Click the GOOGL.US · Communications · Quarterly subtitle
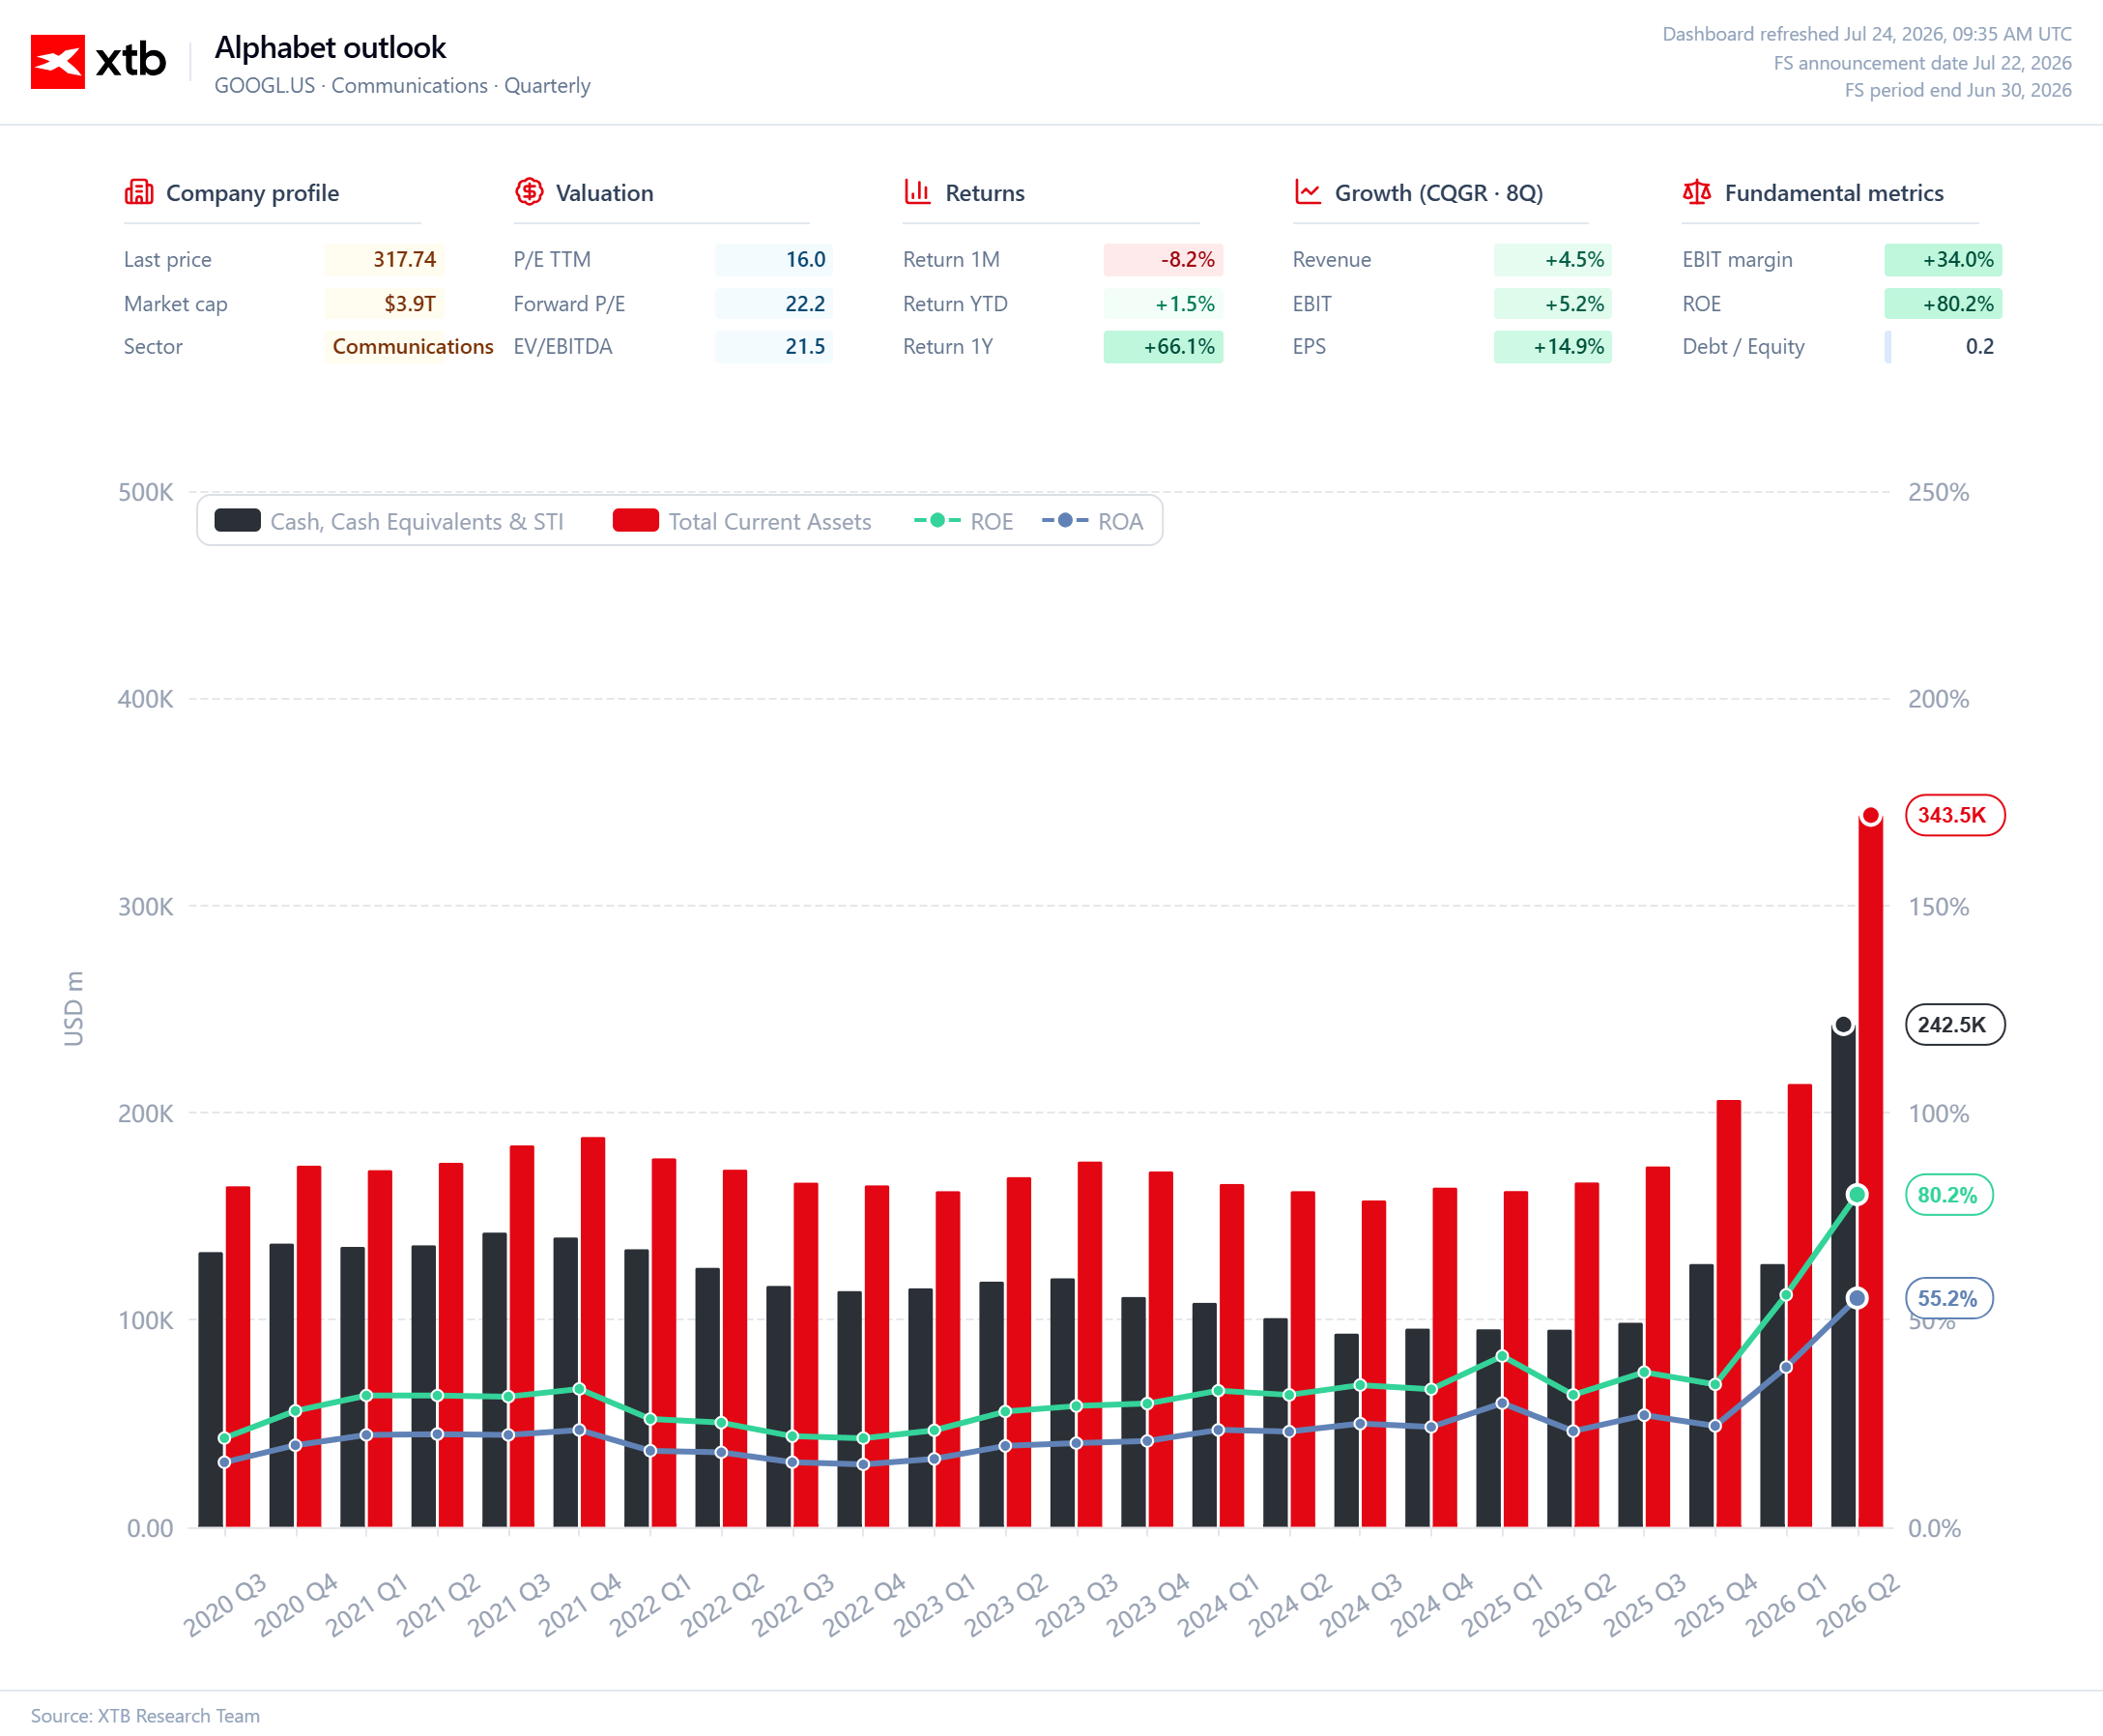Viewport: 2103px width, 1736px height. coord(402,86)
